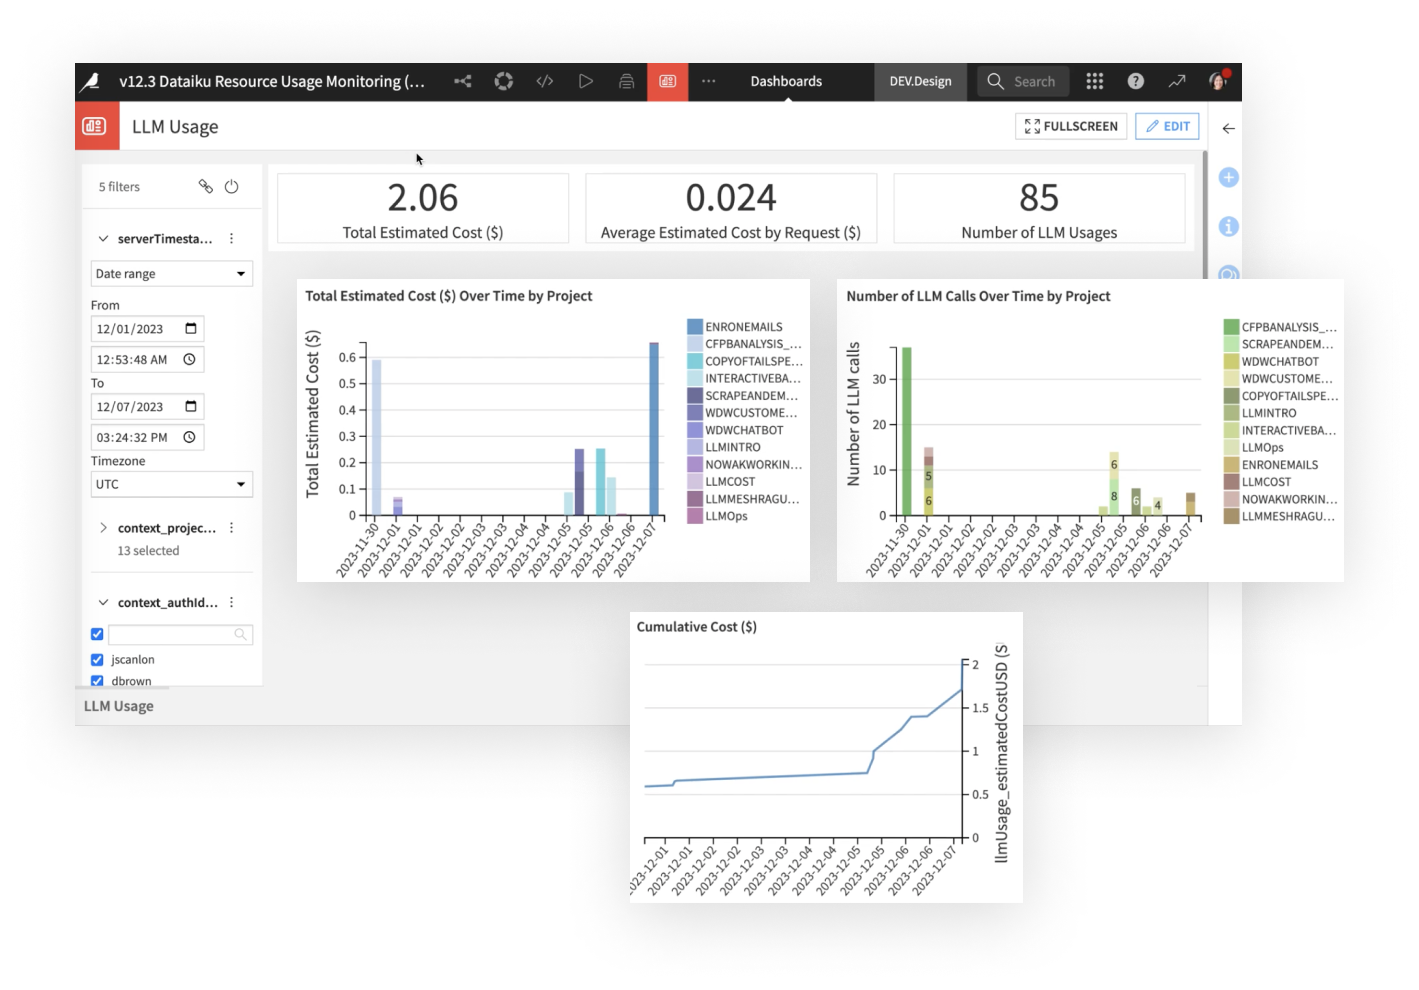Uncheck the dbrown checkbox
The height and width of the screenshot is (990, 1419).
tap(97, 681)
